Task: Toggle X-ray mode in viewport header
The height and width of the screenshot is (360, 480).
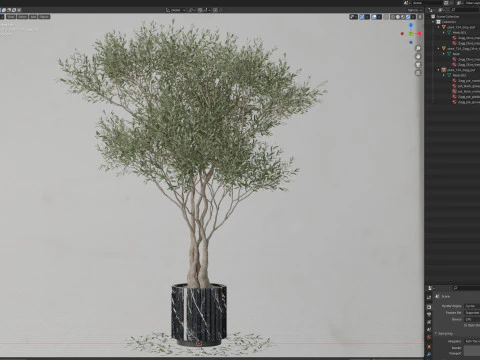Action: [x=386, y=17]
